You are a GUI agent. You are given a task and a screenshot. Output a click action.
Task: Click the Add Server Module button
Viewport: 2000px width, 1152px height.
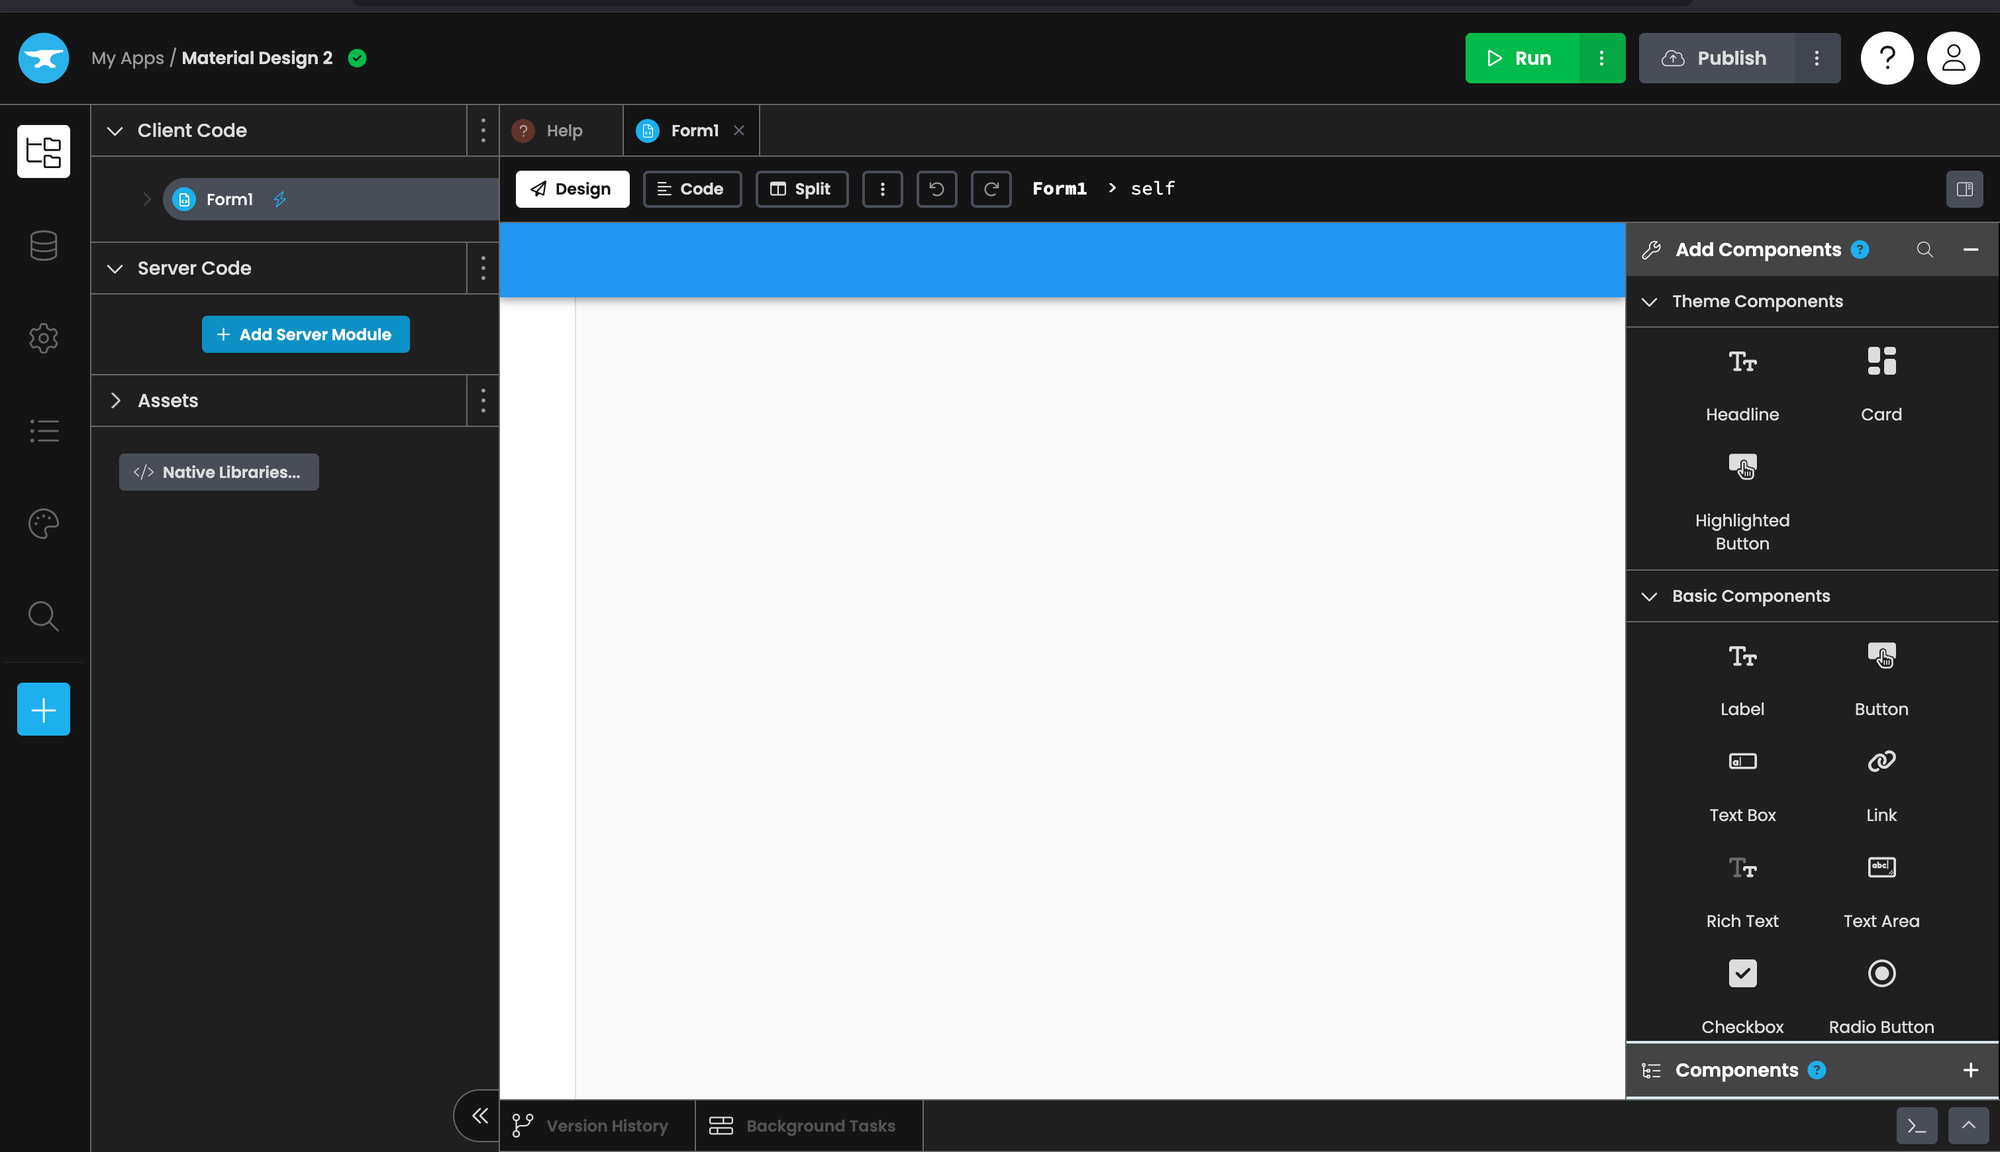305,335
